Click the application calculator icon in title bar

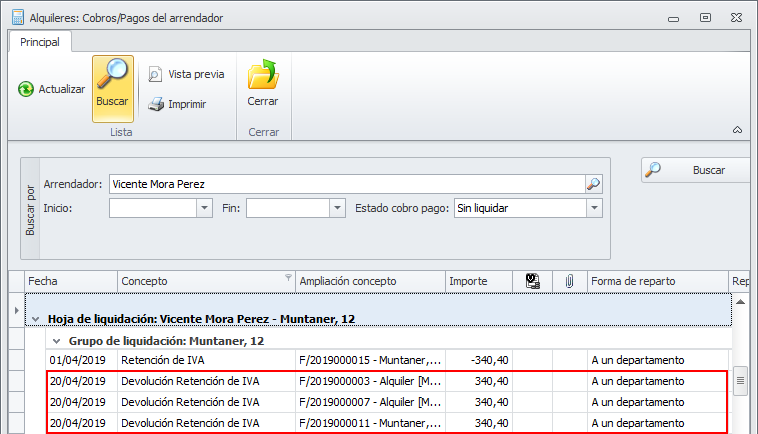coord(18,17)
